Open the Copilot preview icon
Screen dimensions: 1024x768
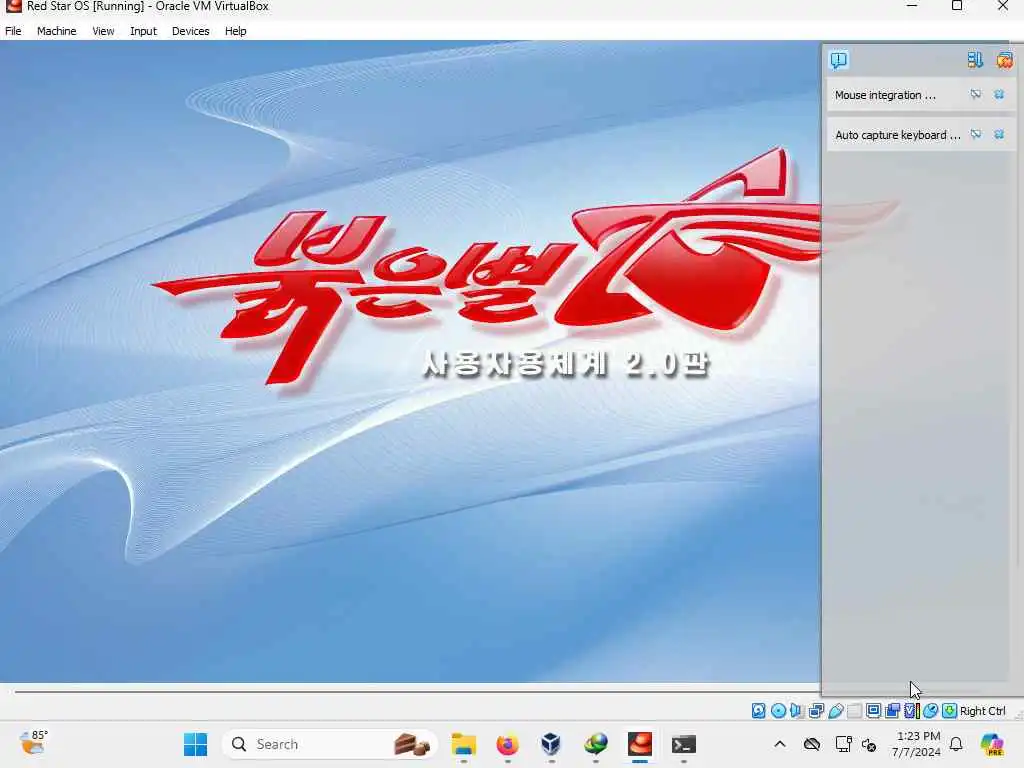tap(992, 744)
